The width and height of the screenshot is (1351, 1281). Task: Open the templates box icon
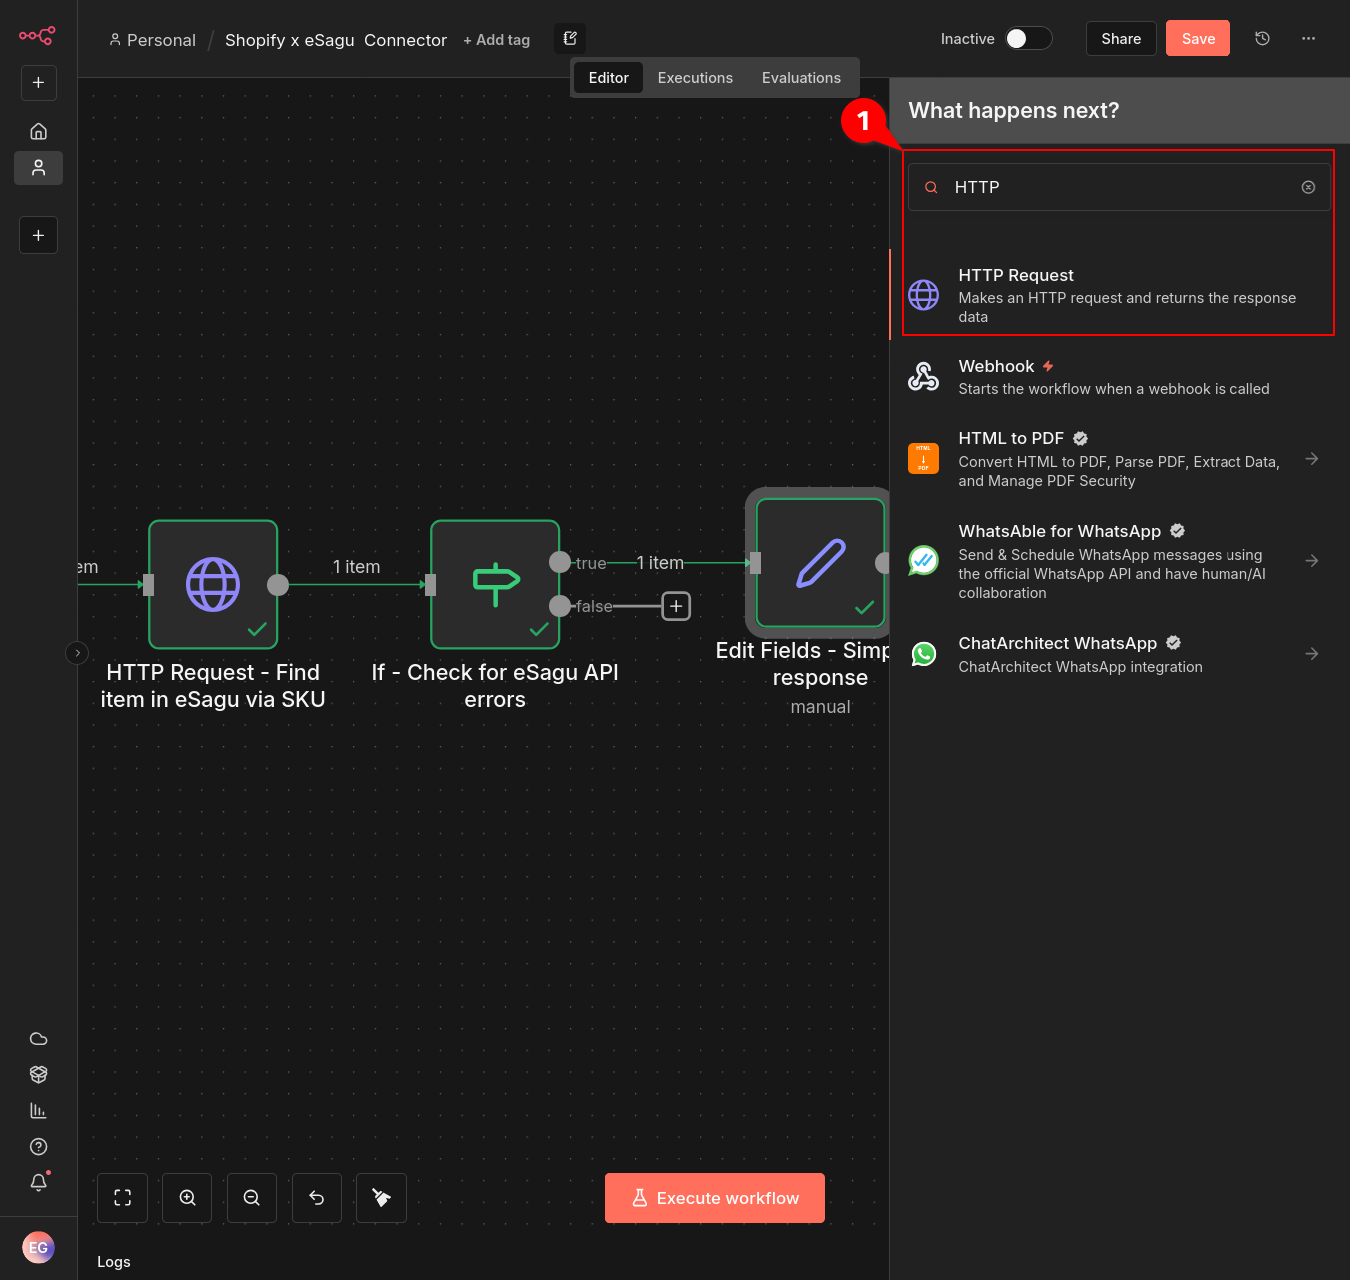point(38,1075)
